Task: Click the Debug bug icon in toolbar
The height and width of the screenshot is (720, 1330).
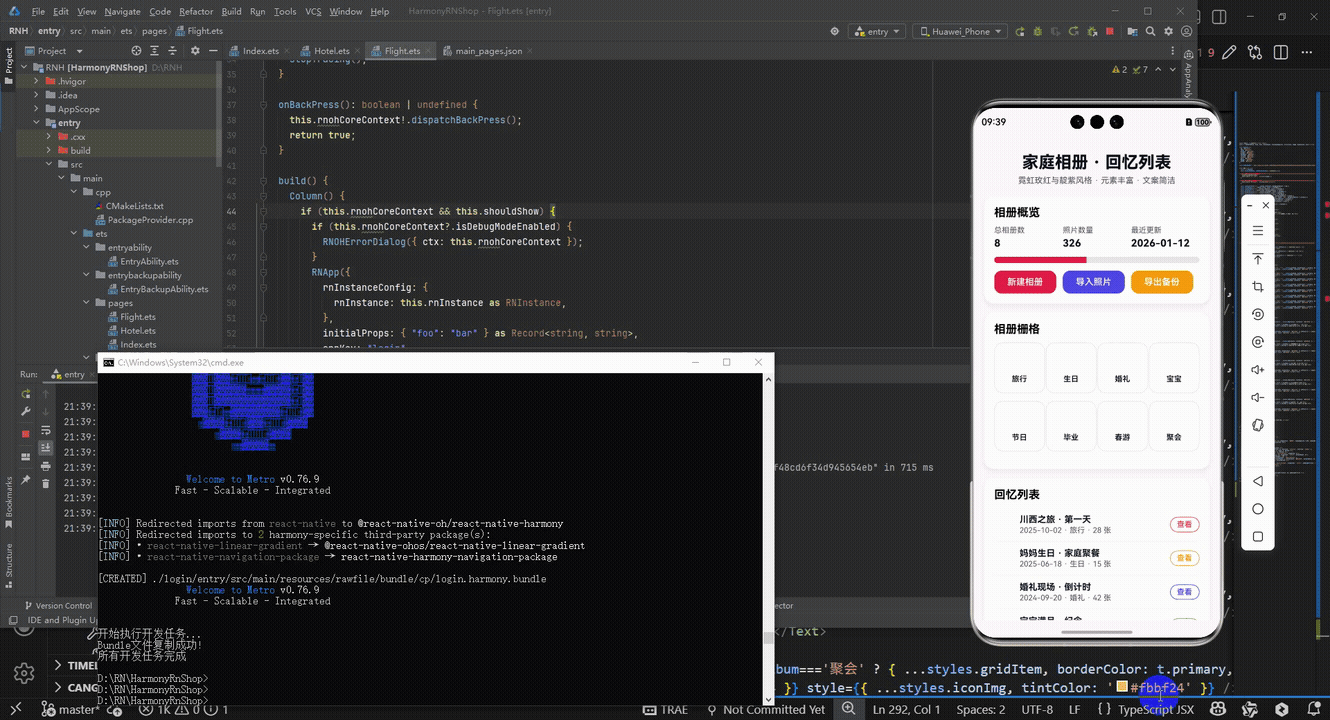Action: [x=1036, y=31]
